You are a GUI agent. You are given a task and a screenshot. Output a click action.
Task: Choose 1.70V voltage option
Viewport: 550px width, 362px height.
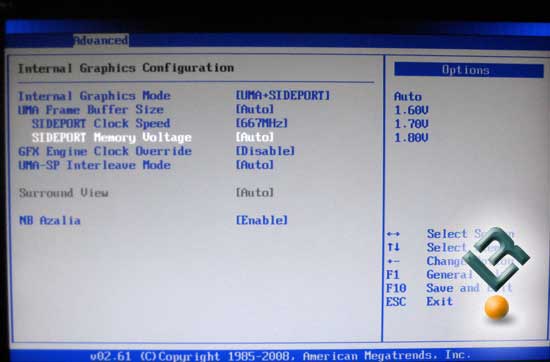click(411, 124)
